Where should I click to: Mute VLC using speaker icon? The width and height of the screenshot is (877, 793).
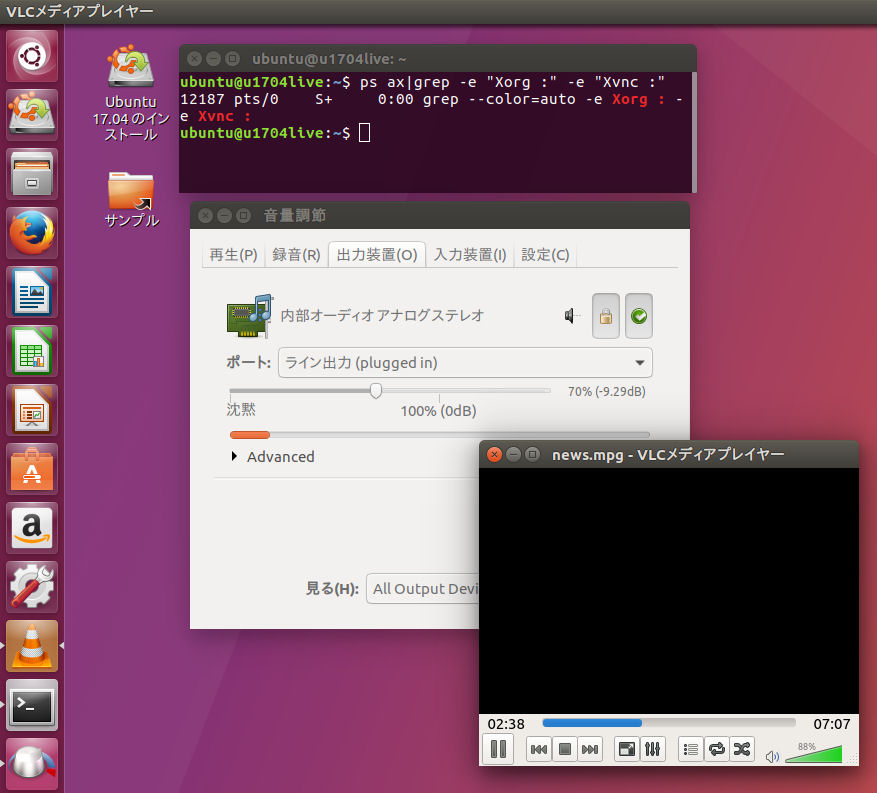tap(772, 757)
